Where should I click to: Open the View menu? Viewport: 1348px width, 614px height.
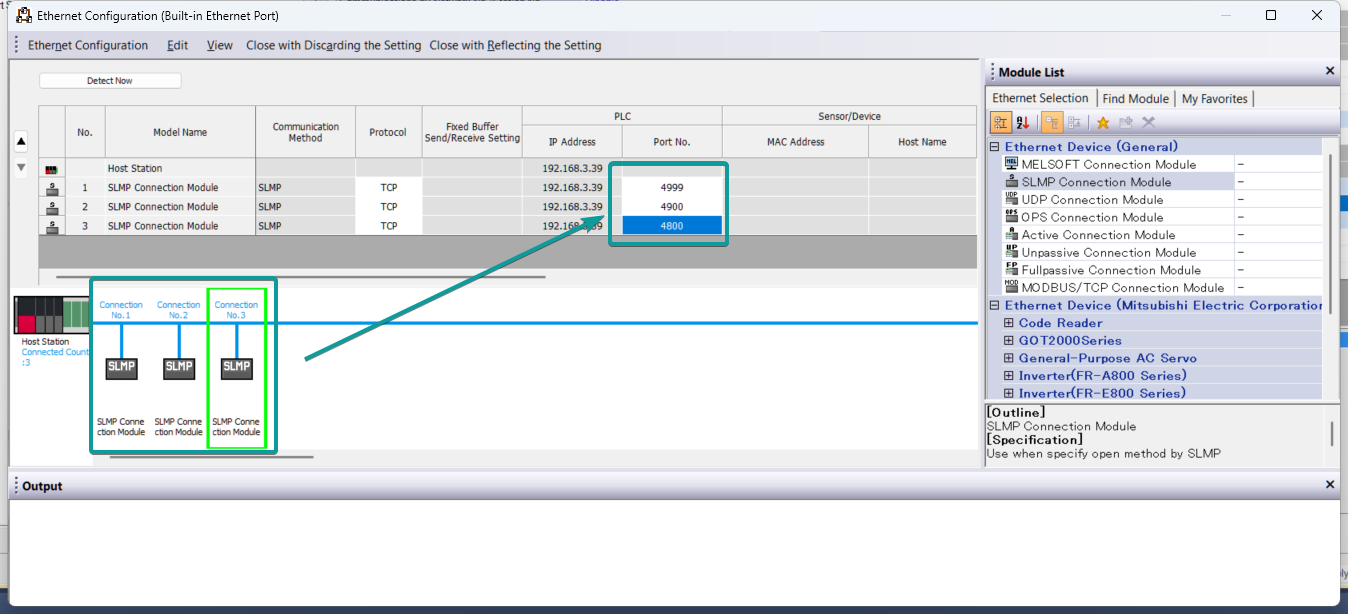coord(220,45)
